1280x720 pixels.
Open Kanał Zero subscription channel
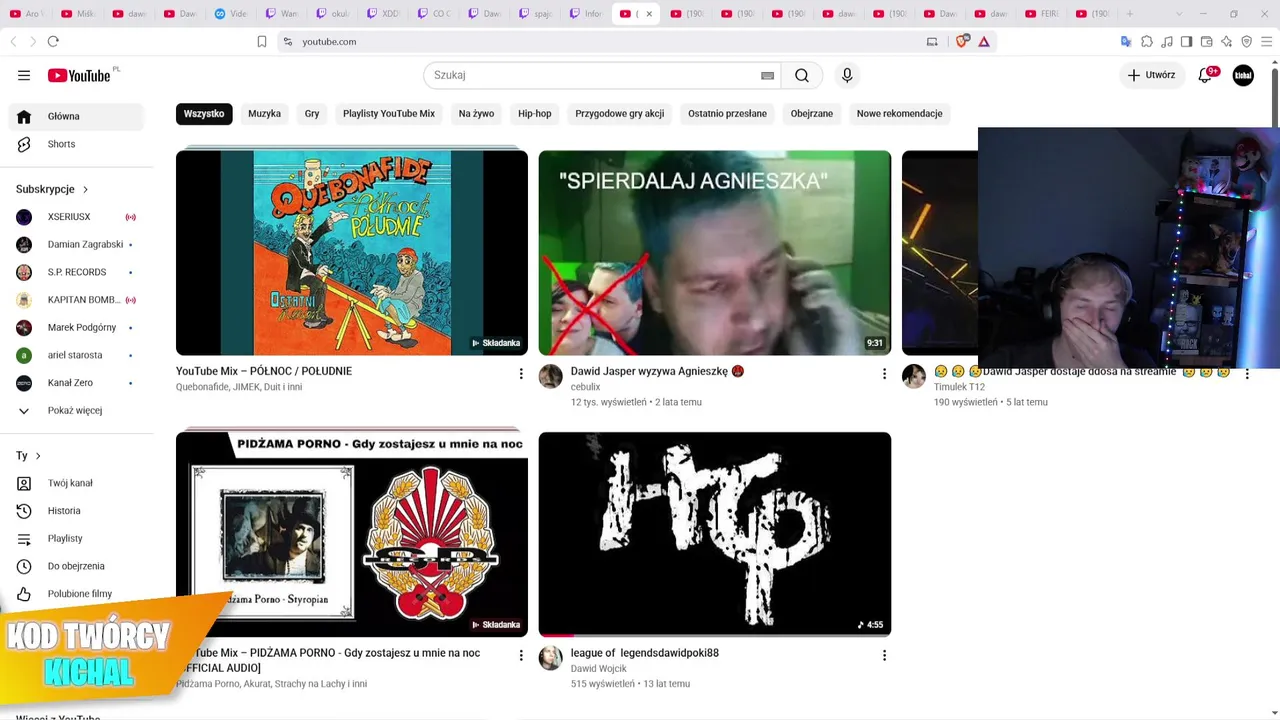click(x=76, y=383)
